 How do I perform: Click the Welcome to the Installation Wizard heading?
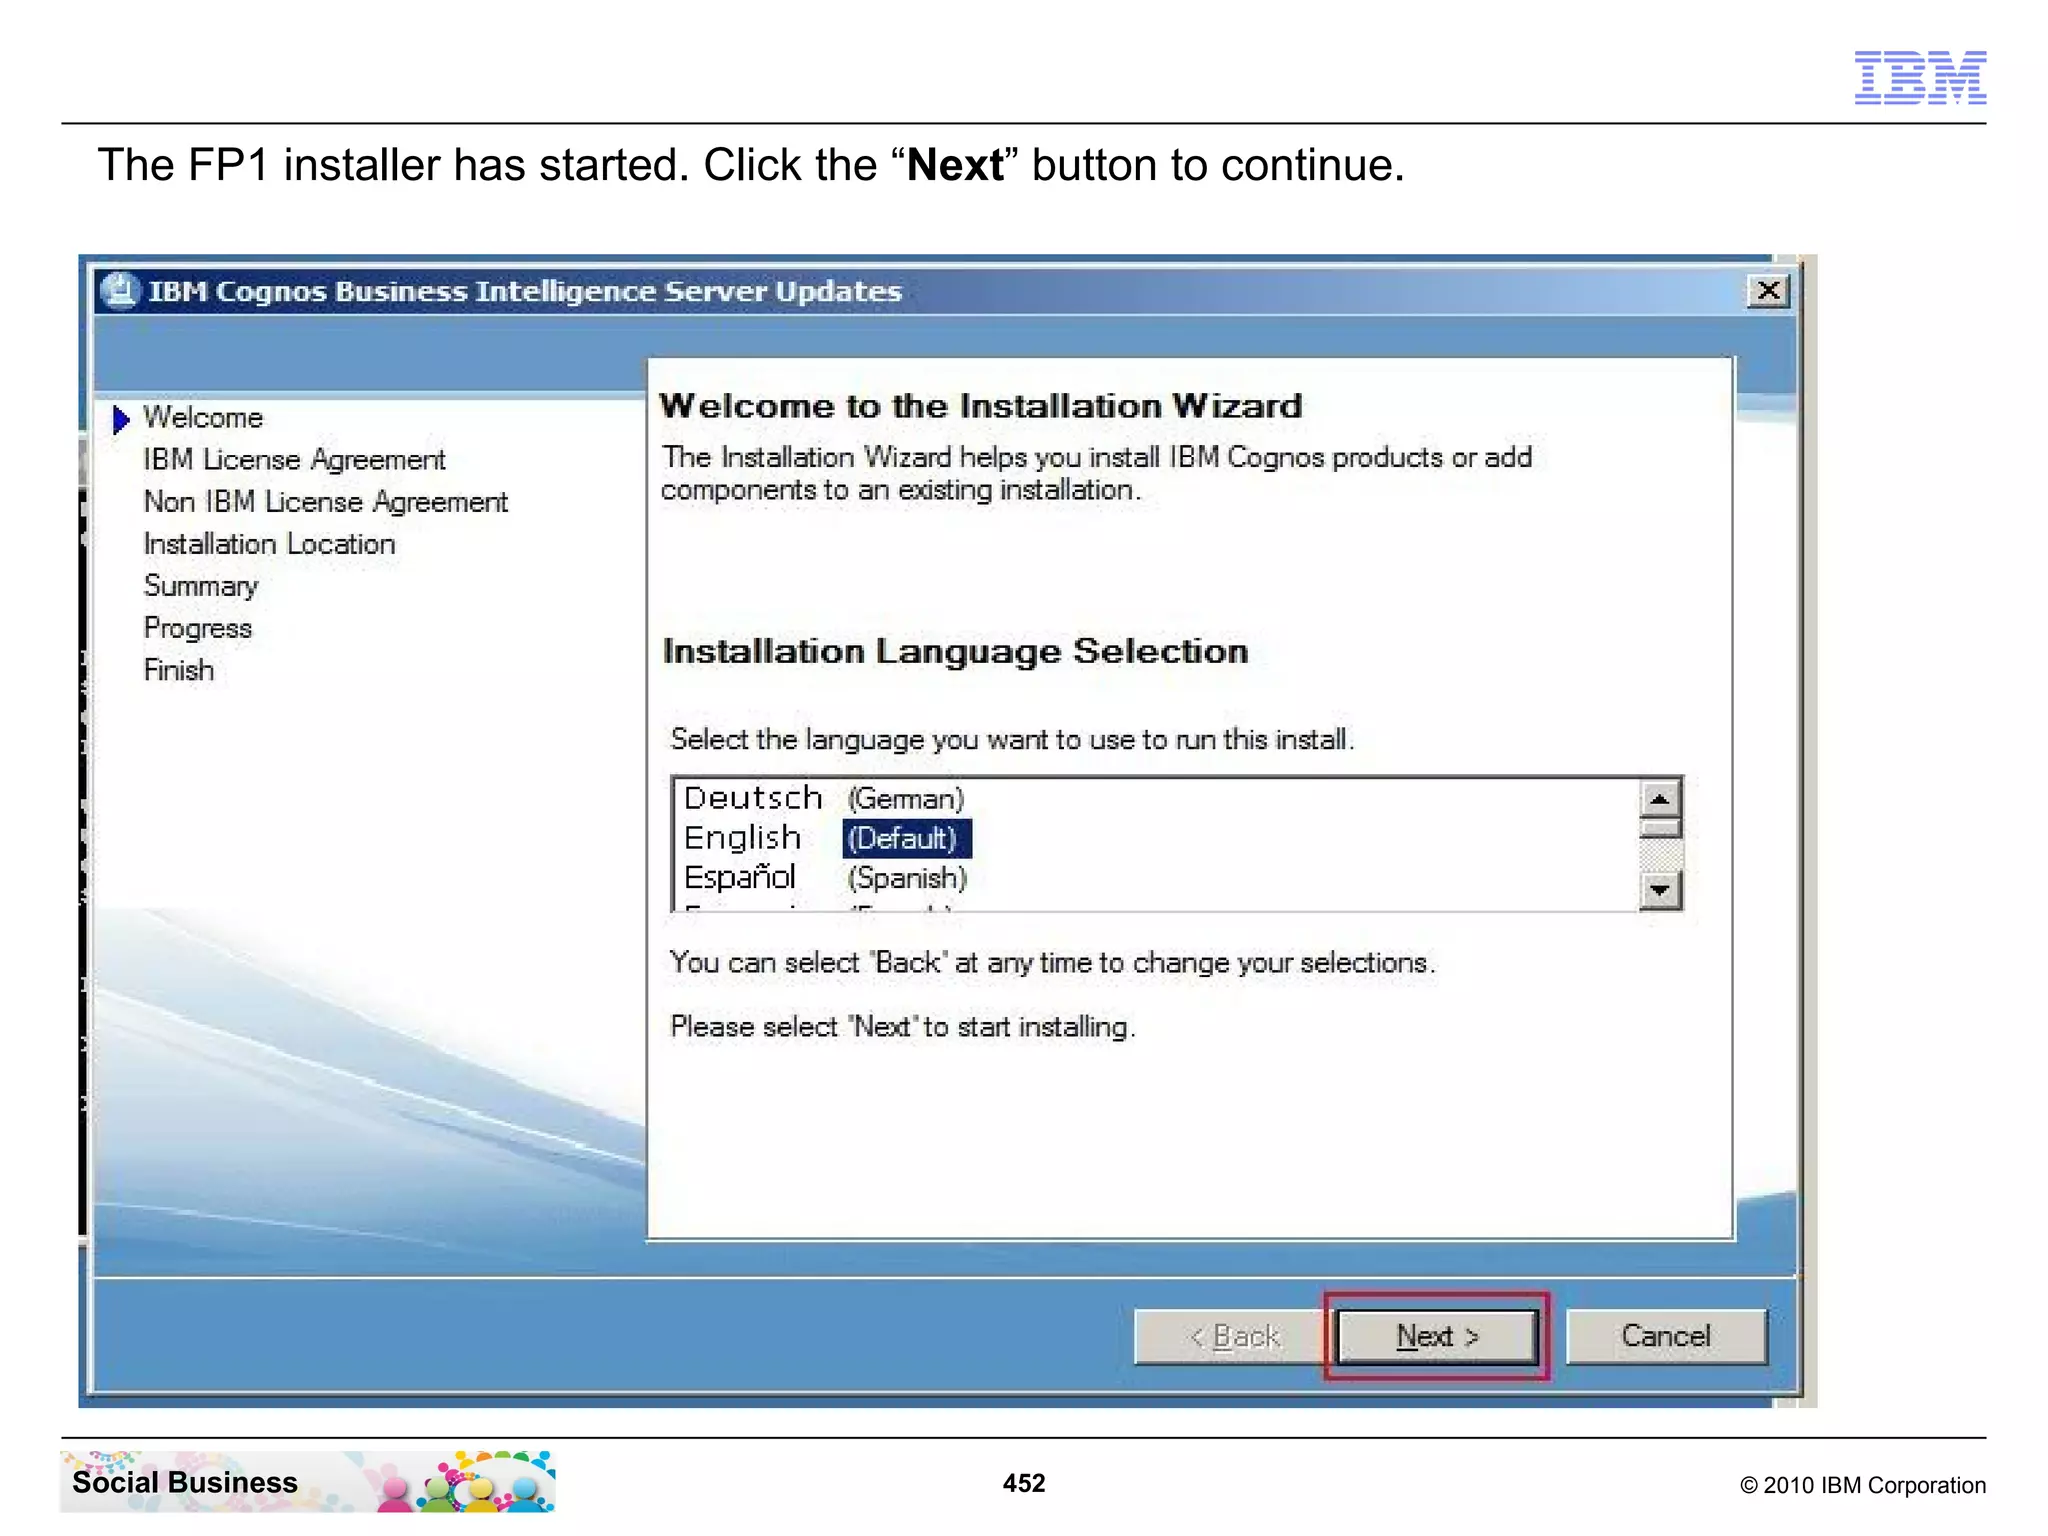981,406
